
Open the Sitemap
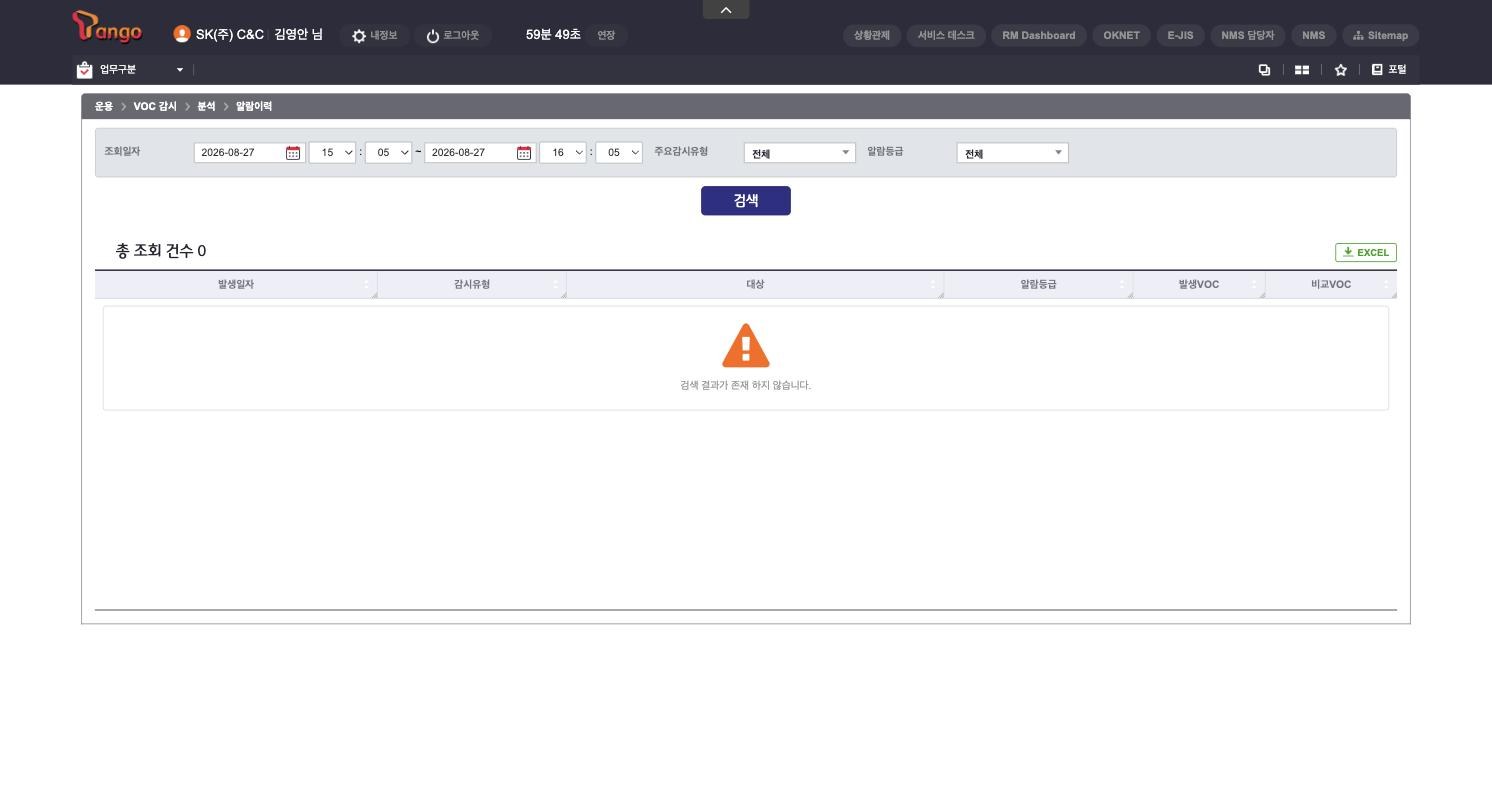click(x=1381, y=36)
